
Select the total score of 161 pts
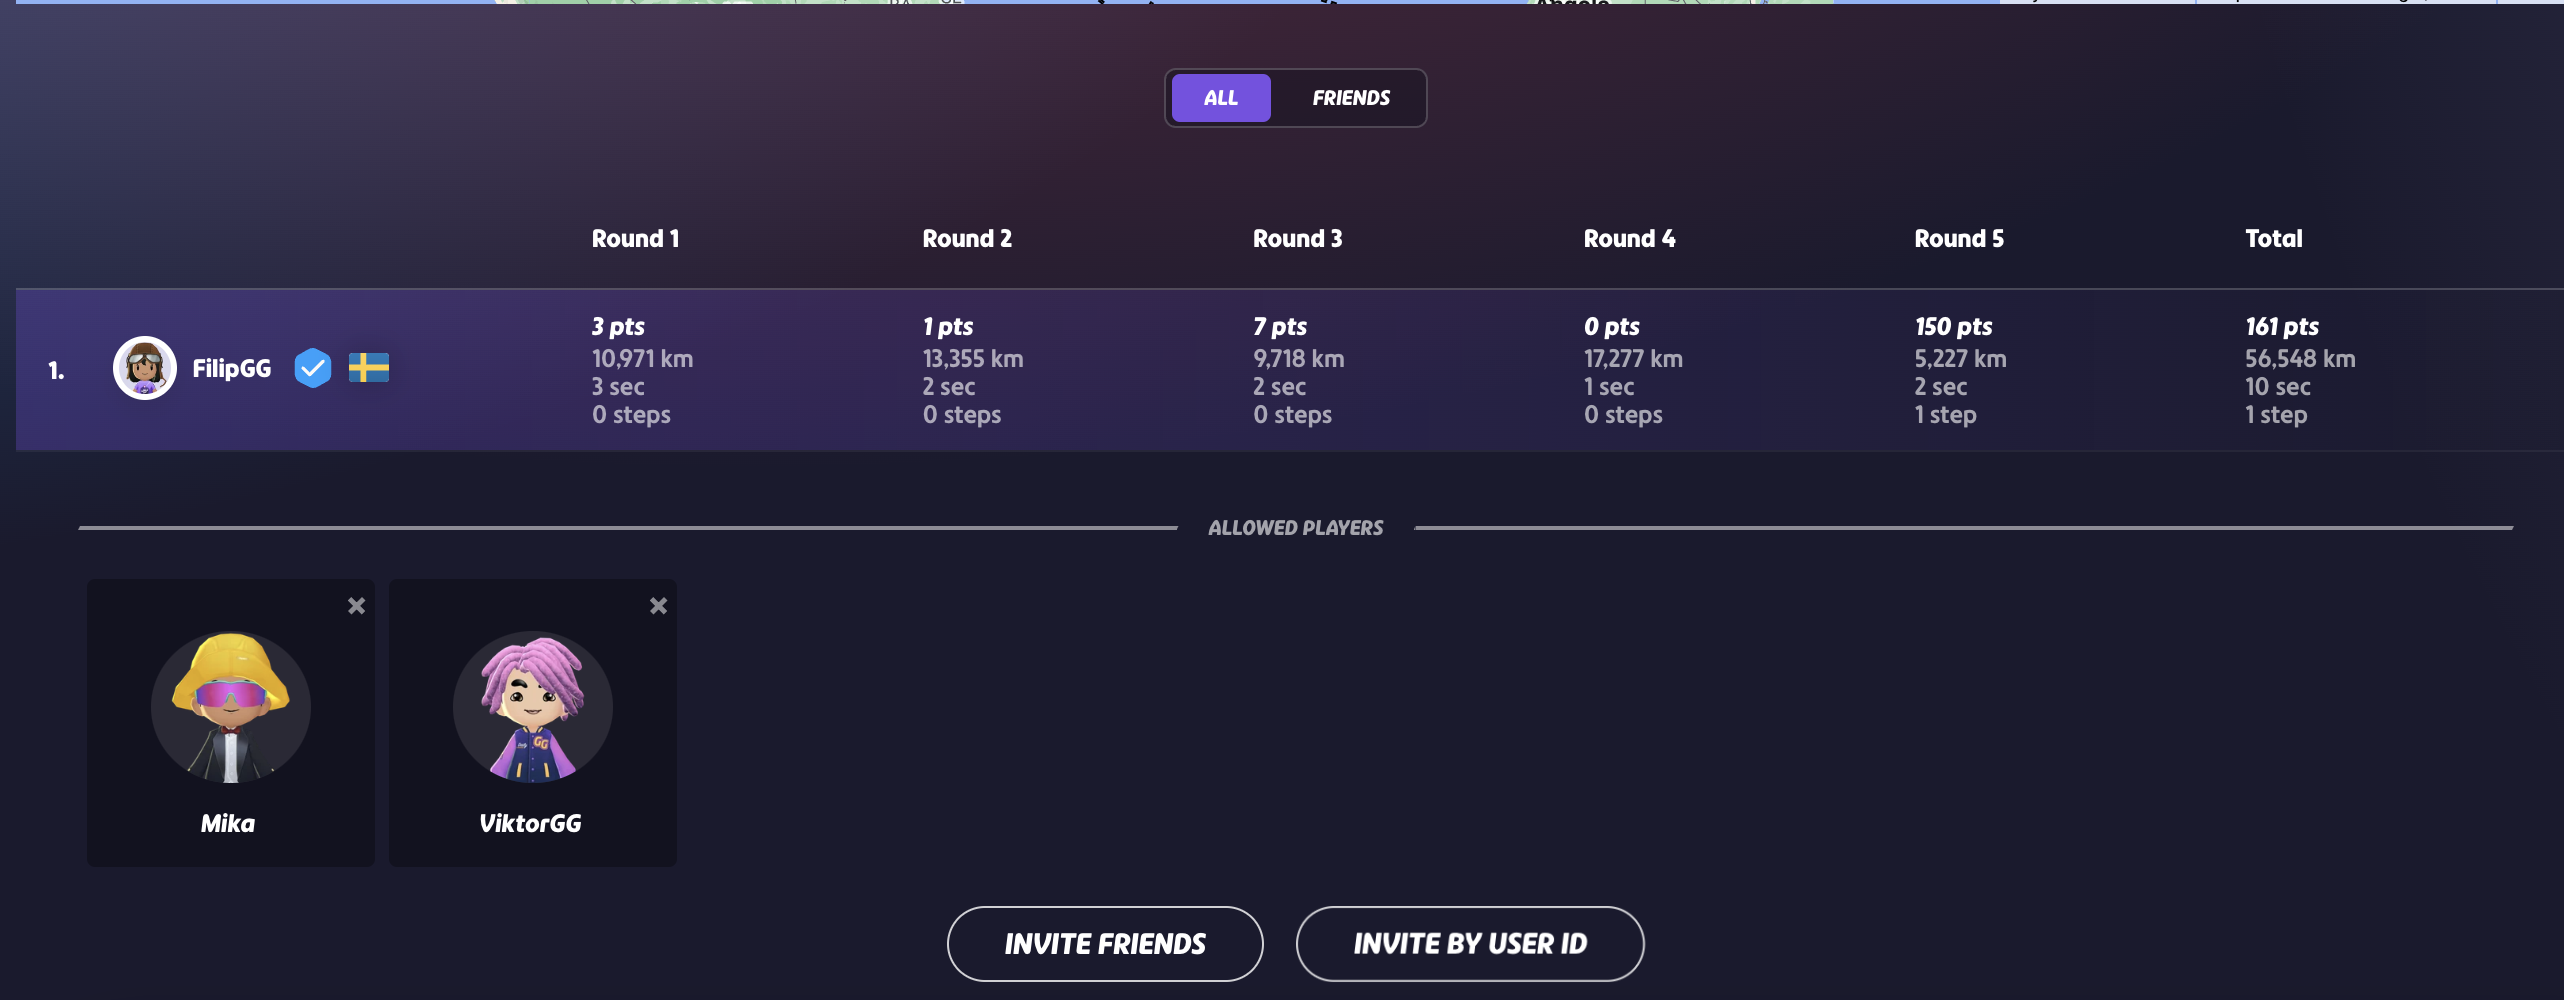click(2281, 327)
